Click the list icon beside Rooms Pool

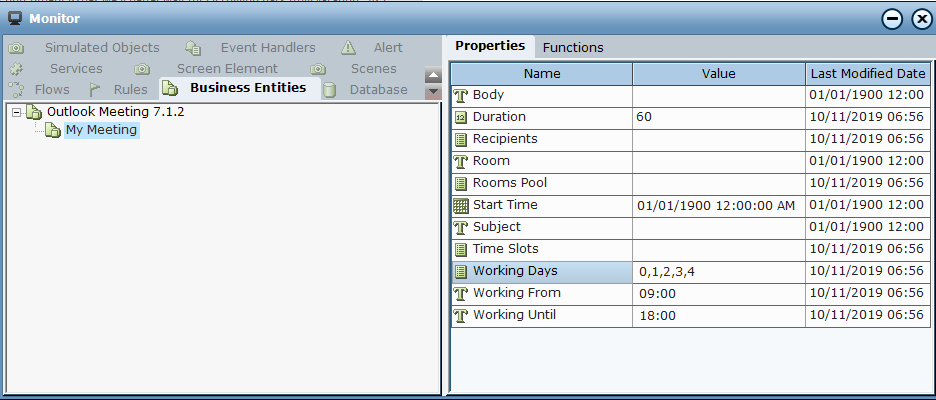(461, 183)
